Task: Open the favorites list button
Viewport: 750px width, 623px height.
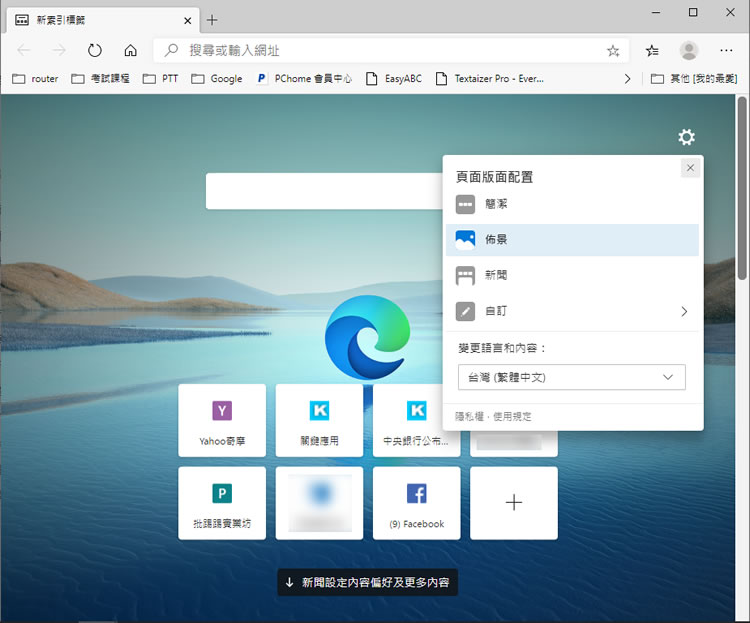Action: click(652, 50)
